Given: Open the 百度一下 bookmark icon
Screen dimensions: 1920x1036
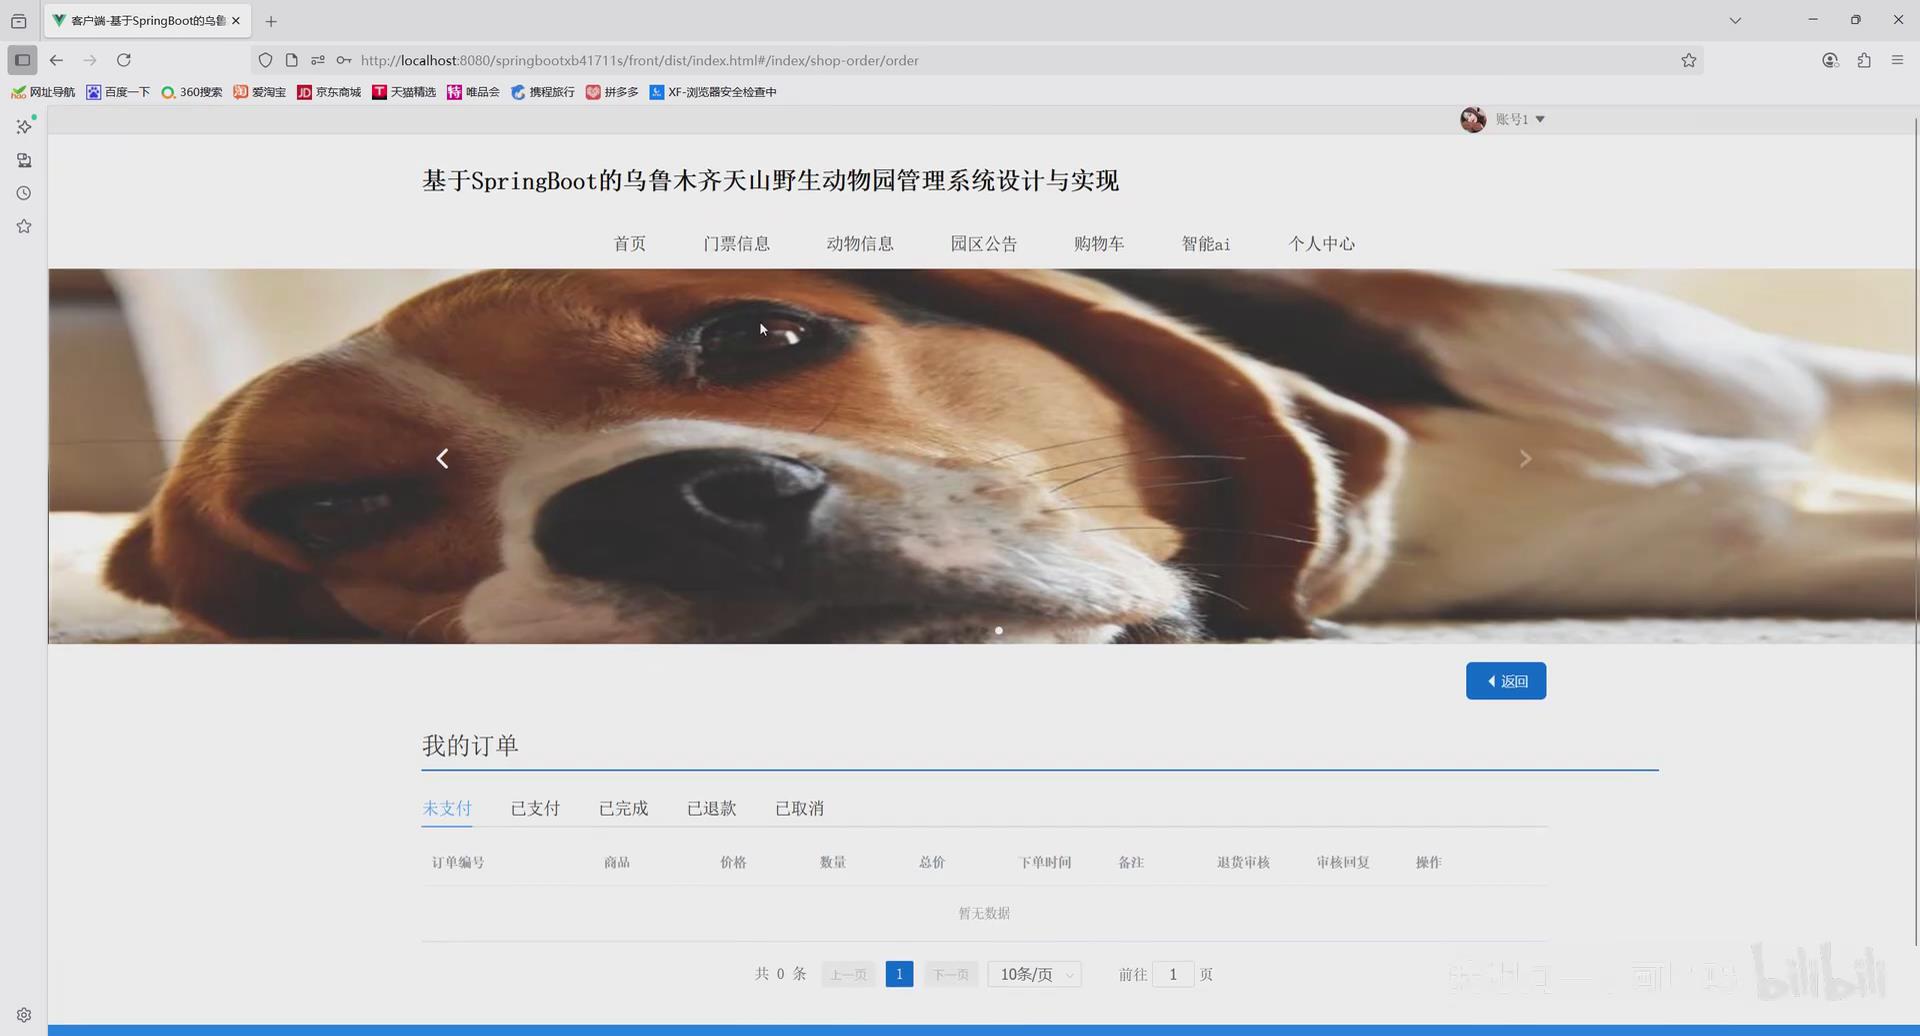Looking at the screenshot, I should coord(91,92).
